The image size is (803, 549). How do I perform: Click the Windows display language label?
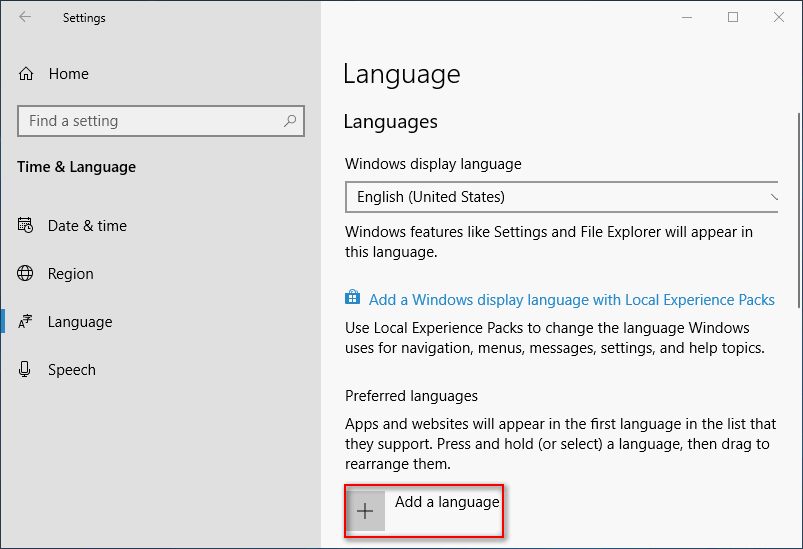[x=433, y=164]
